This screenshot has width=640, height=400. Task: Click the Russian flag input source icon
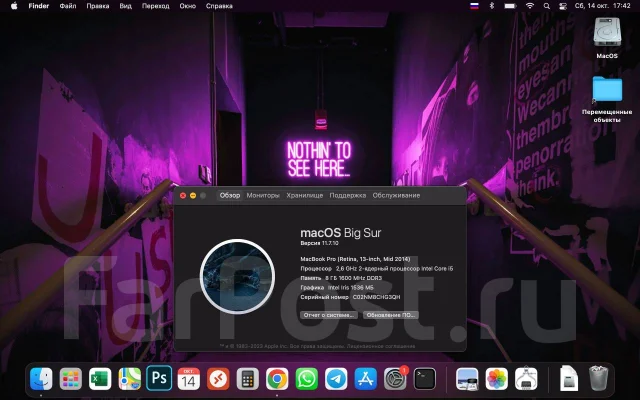[x=474, y=6]
